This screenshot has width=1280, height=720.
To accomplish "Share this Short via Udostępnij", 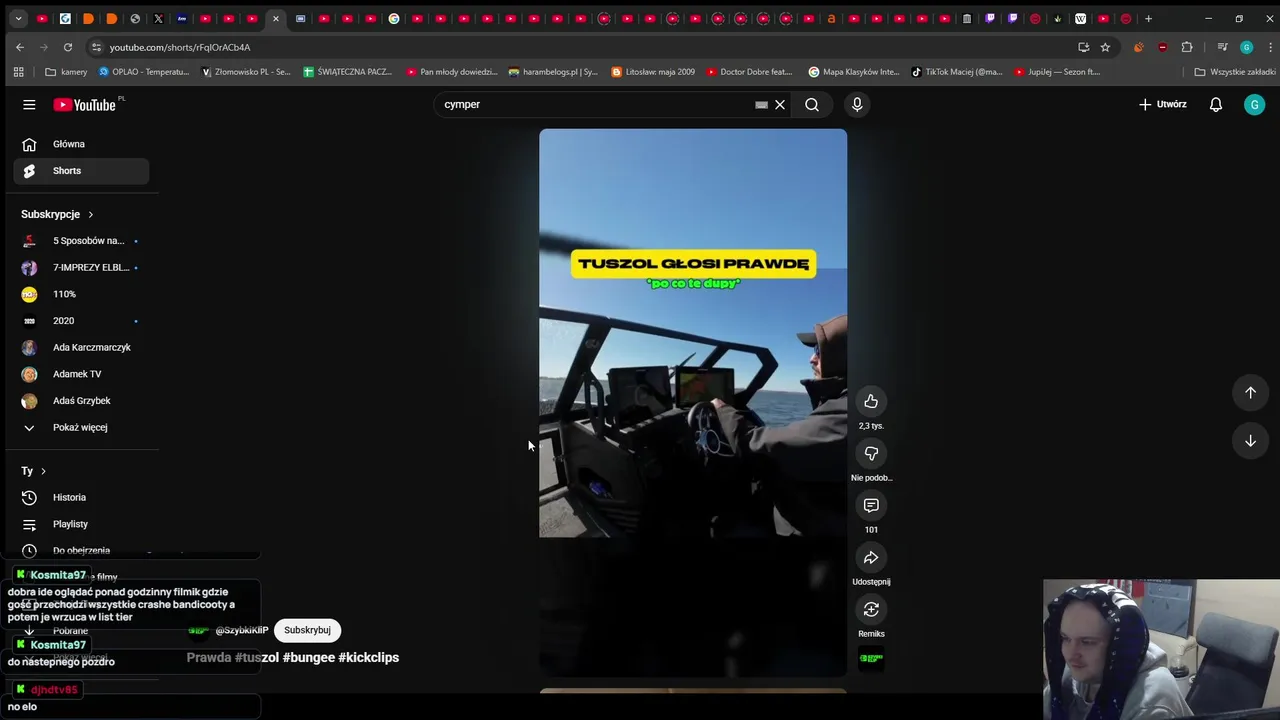I will point(871,557).
